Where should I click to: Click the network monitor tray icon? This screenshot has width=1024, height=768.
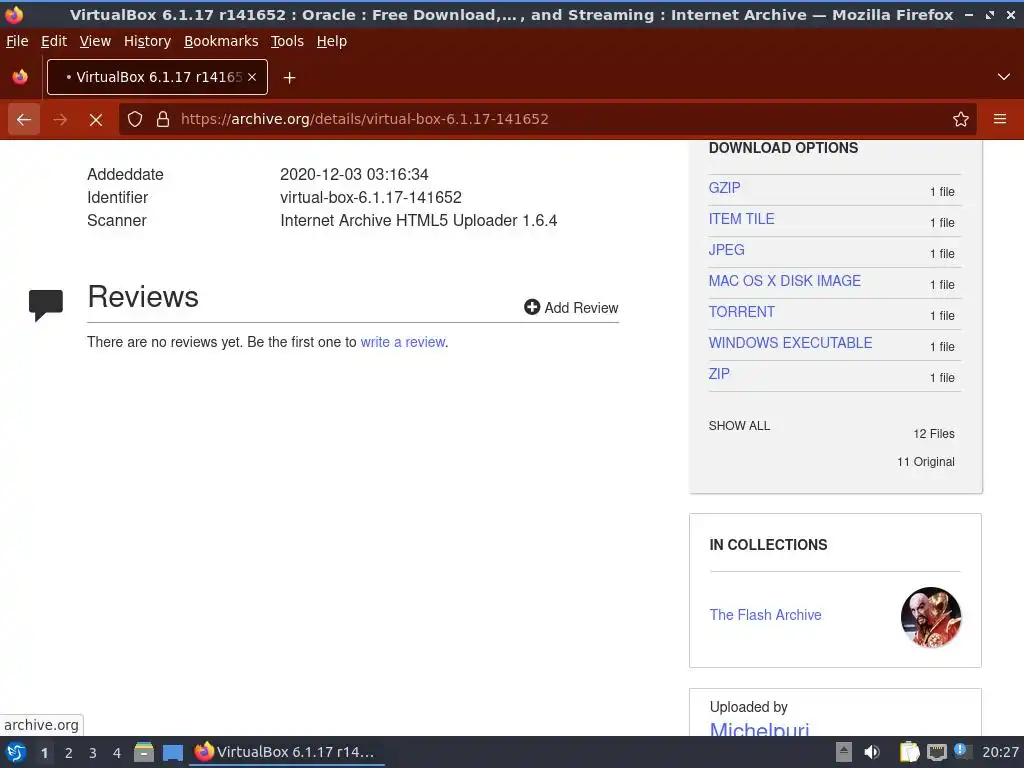936,752
